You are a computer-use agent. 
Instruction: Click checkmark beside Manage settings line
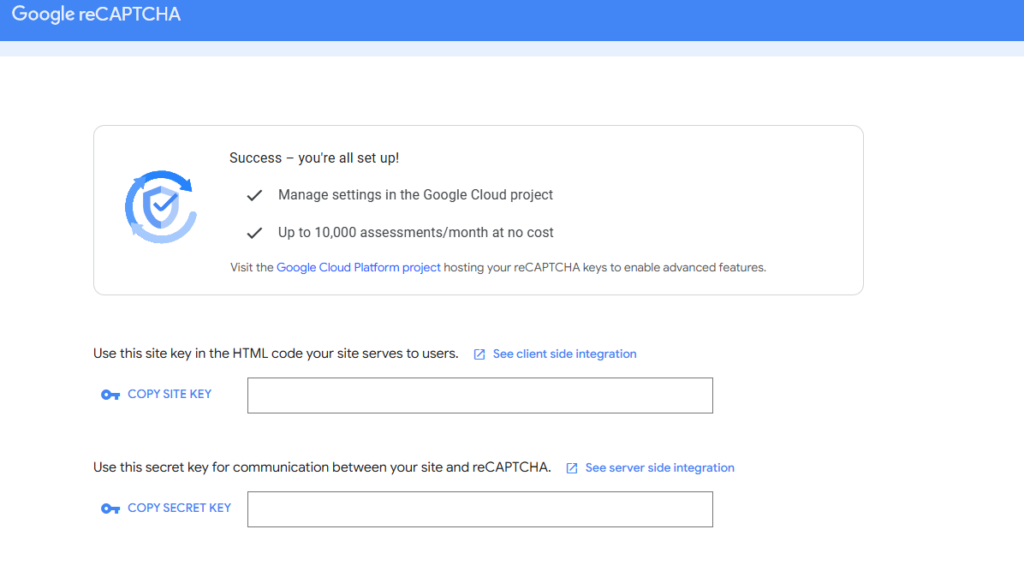tap(254, 195)
